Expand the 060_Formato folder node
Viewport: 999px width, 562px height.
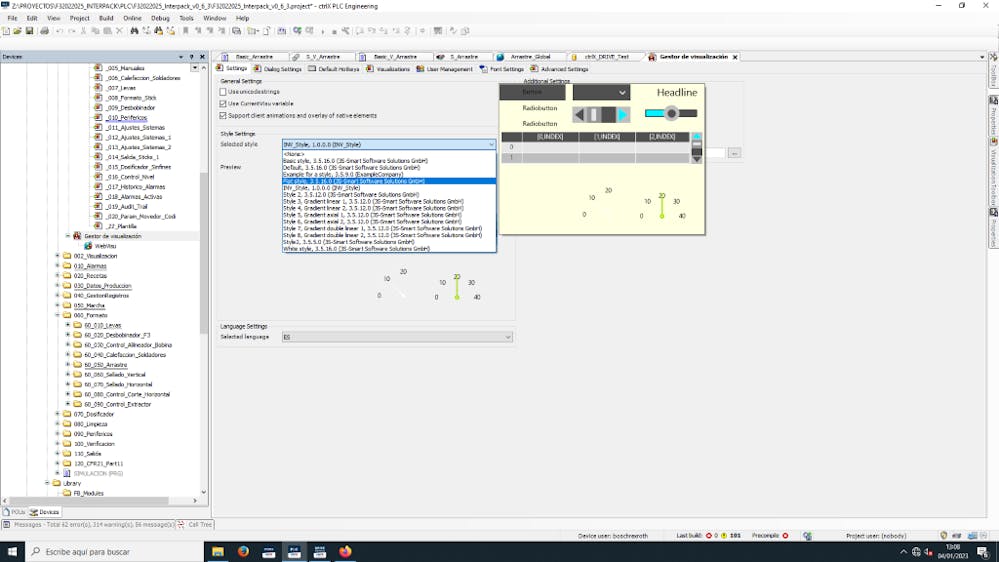[58, 315]
